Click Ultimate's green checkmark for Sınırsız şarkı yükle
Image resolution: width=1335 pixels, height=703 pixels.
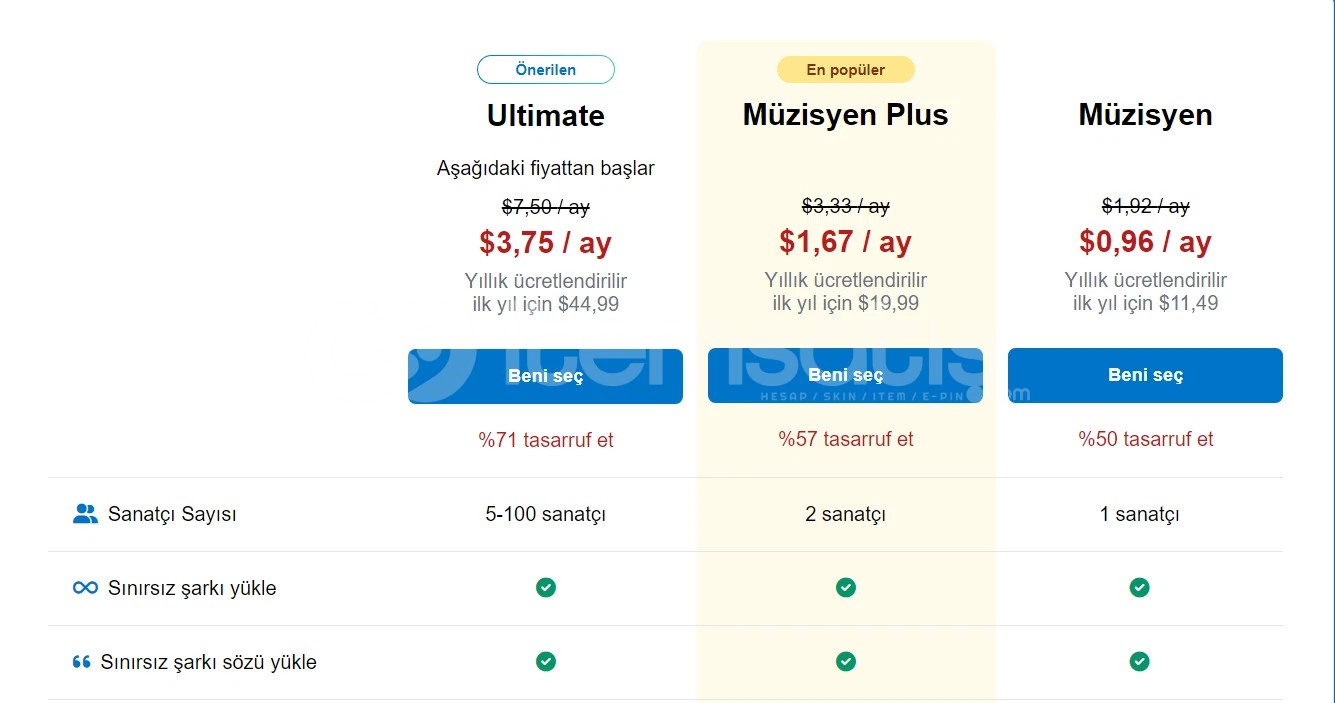pos(546,587)
